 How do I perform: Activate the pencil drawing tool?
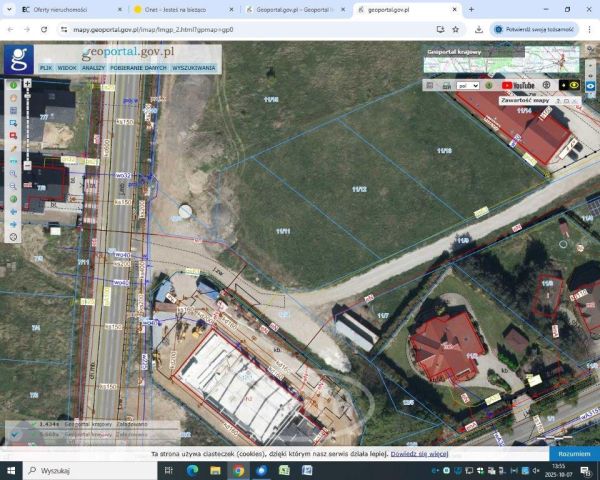pos(13,149)
